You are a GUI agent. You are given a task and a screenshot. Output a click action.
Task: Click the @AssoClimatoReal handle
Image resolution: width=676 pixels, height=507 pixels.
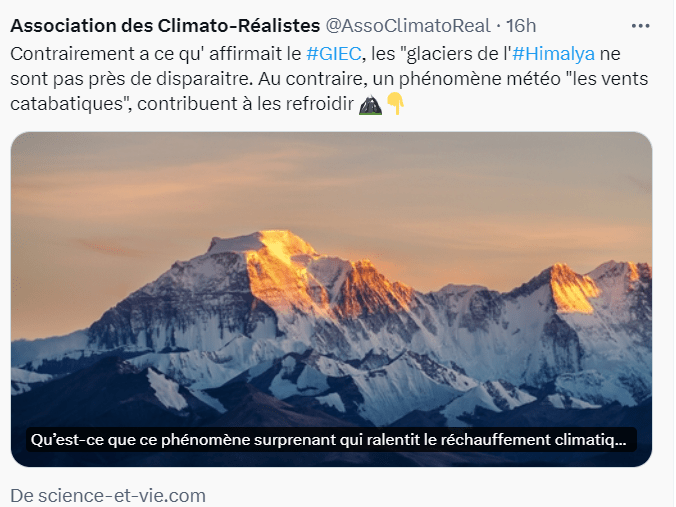[x=407, y=25]
